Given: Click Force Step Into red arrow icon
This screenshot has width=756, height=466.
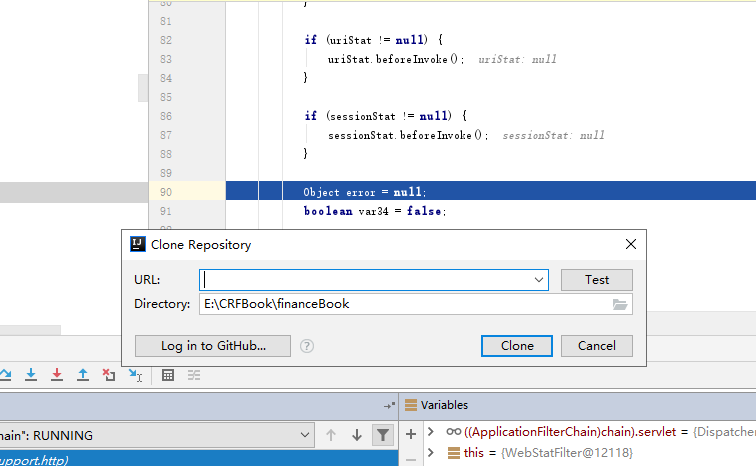Looking at the screenshot, I should tap(57, 375).
